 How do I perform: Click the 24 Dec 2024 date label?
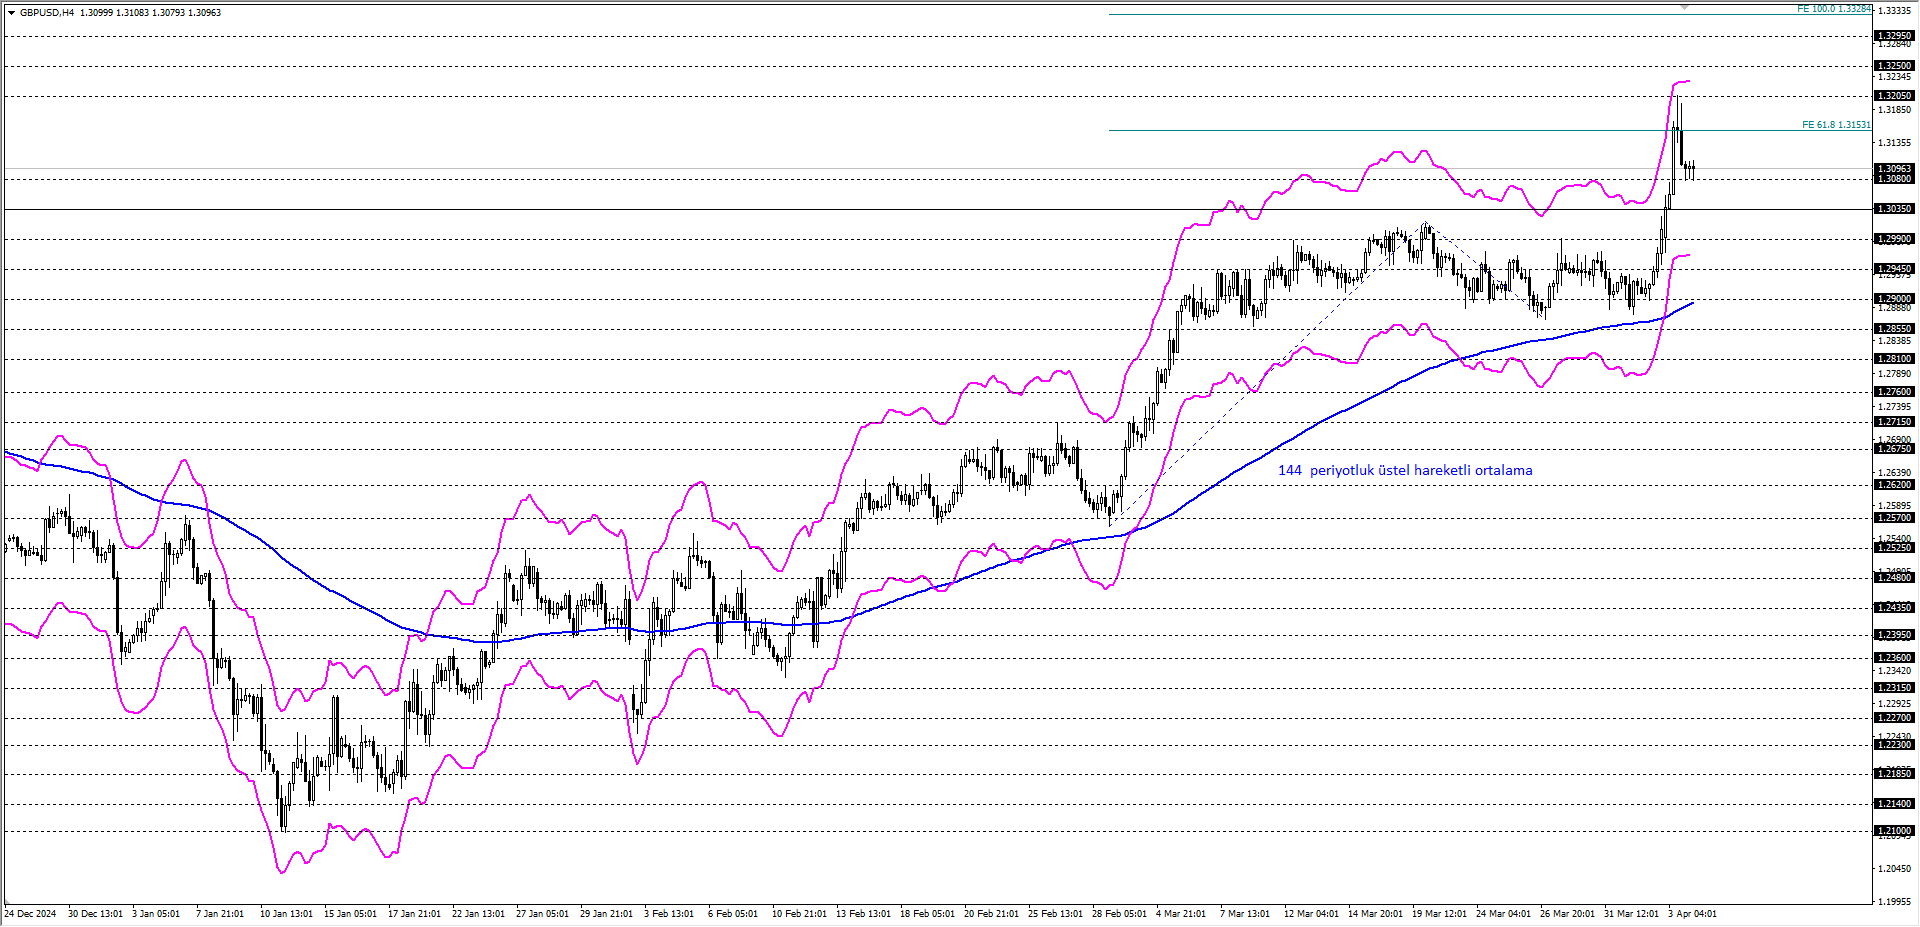[x=30, y=914]
